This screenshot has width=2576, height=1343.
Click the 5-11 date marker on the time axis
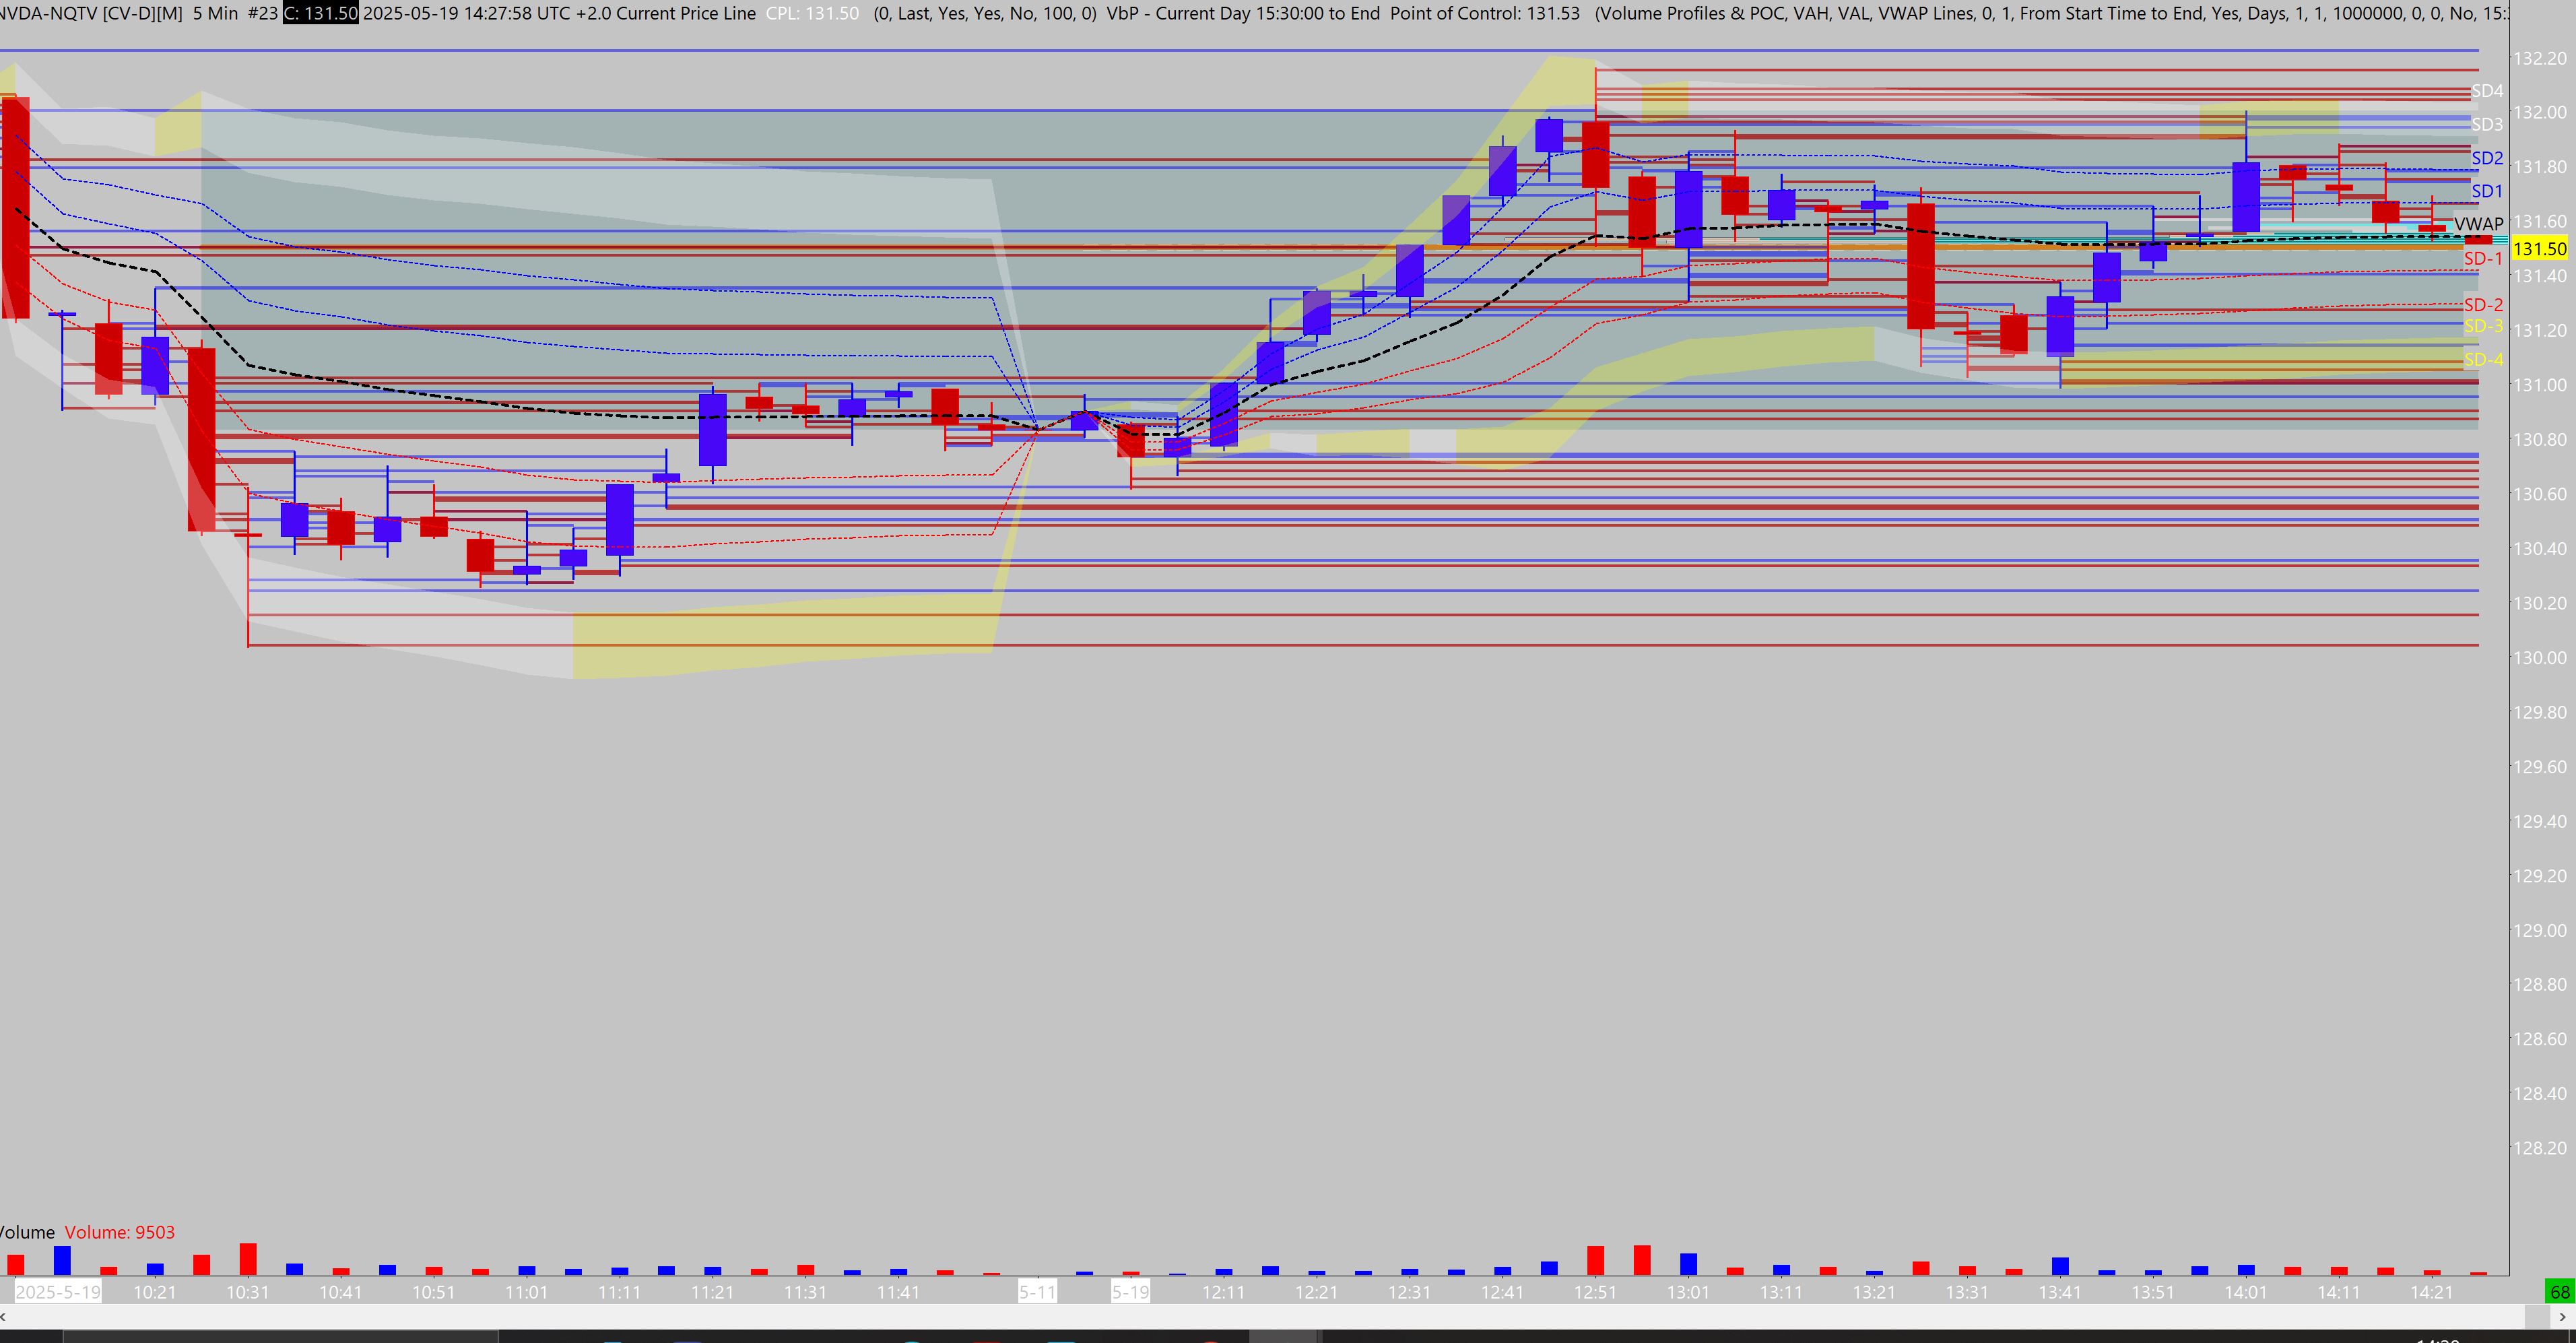(1037, 1292)
